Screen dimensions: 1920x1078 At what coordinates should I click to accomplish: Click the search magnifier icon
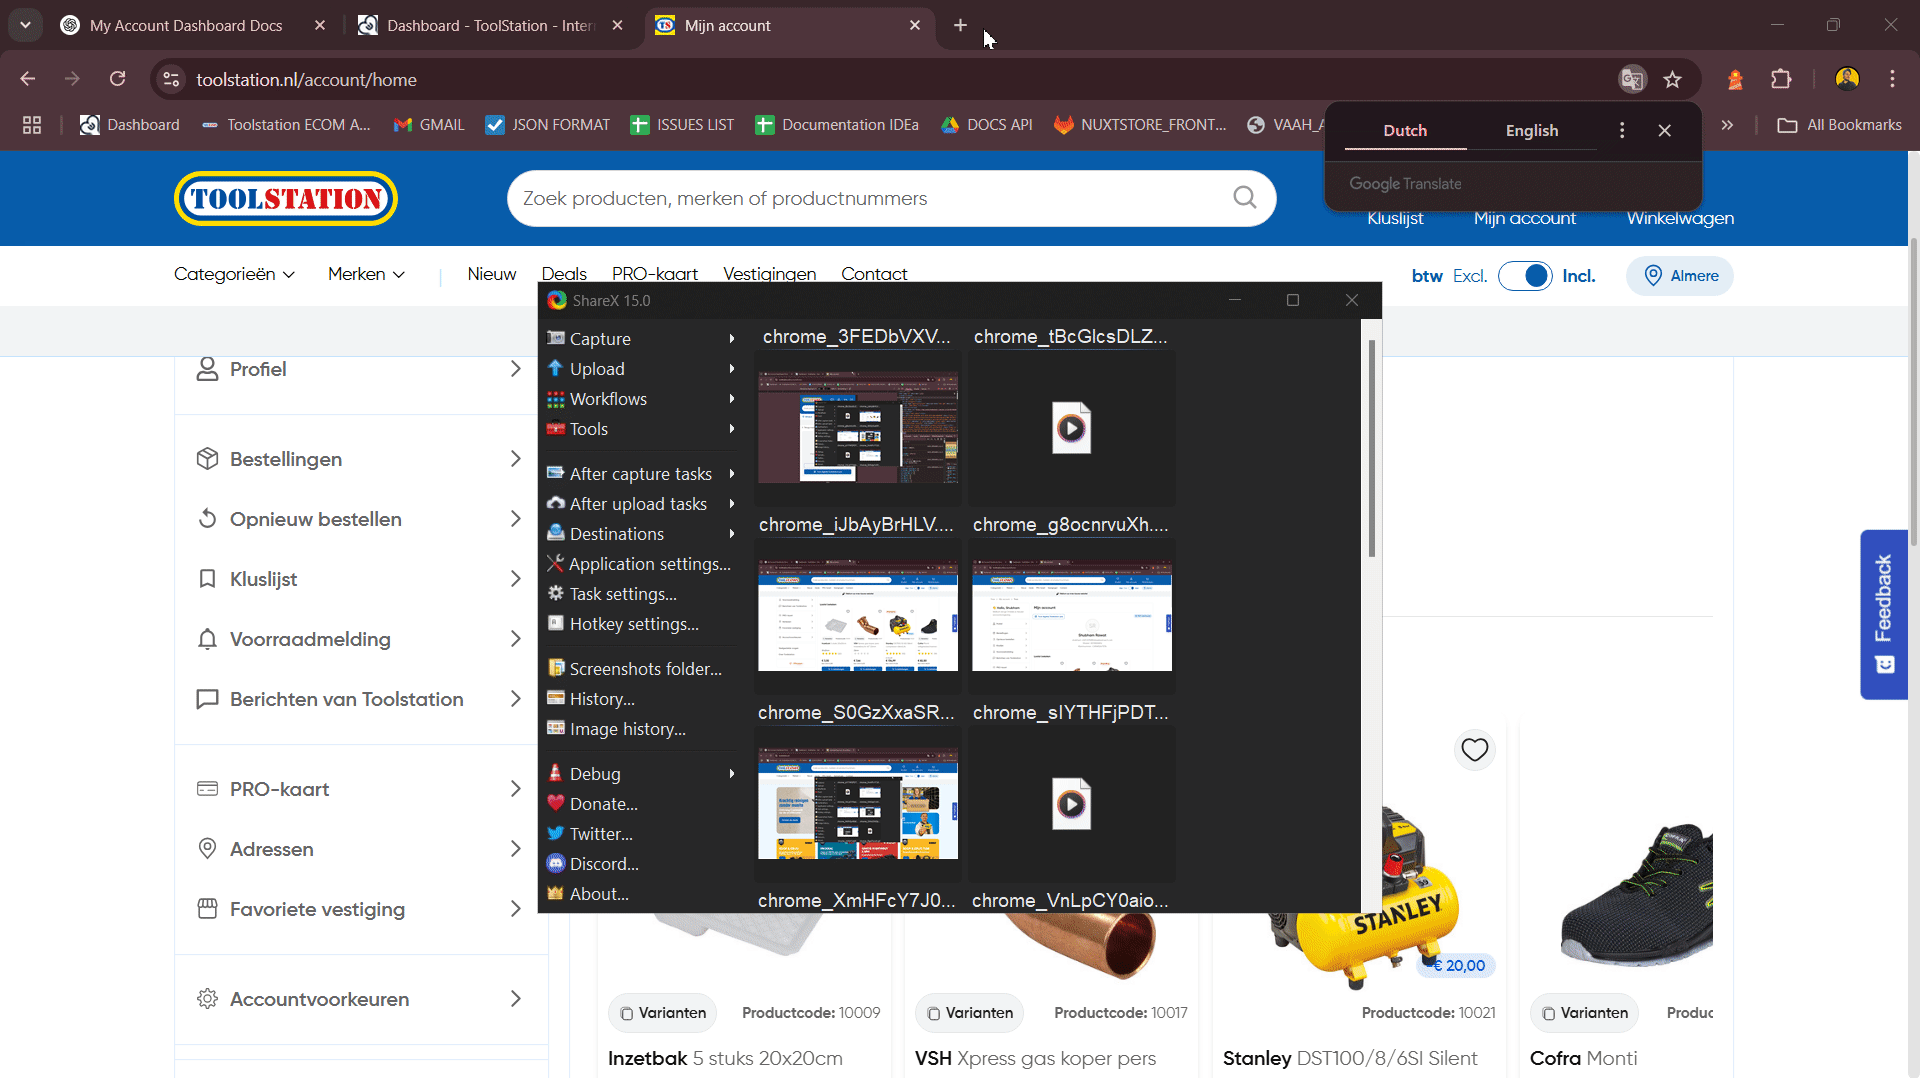(1244, 197)
